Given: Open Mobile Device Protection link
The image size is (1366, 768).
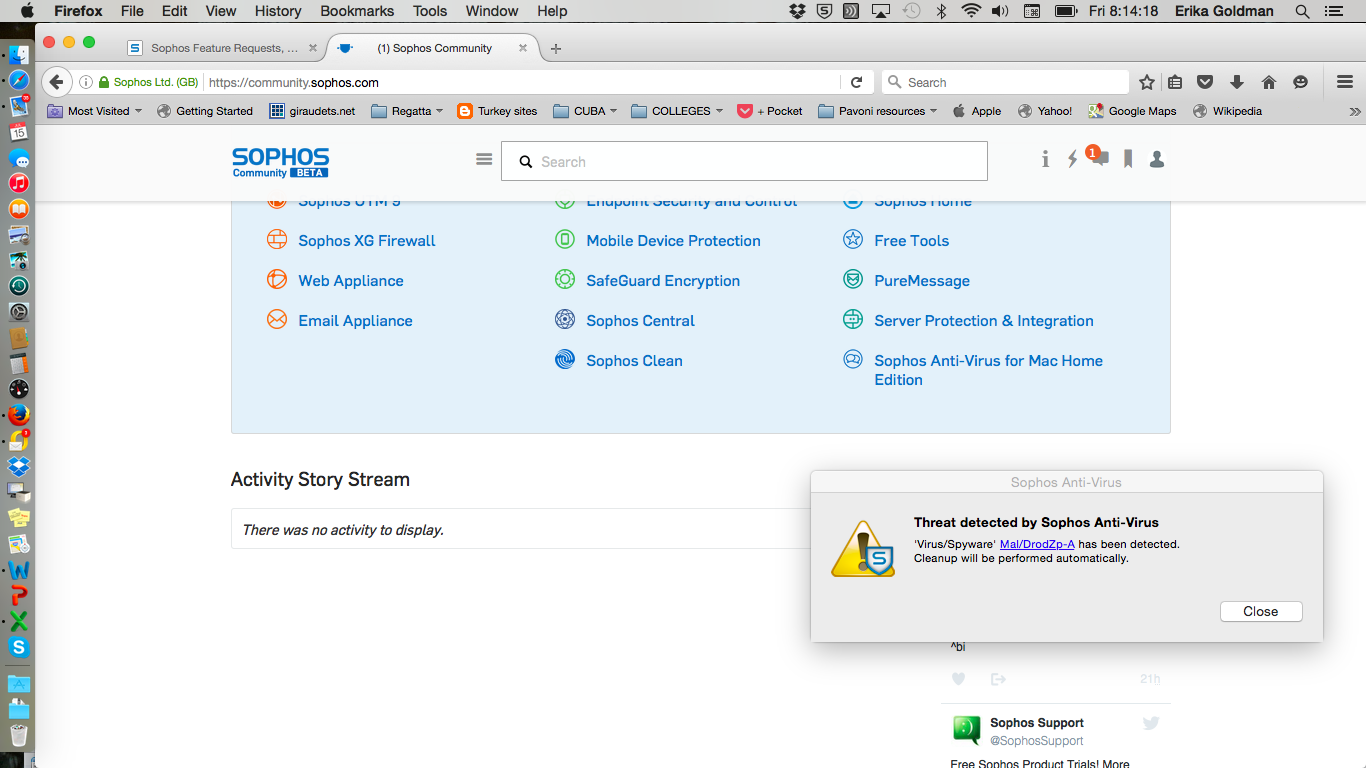Looking at the screenshot, I should [x=673, y=241].
